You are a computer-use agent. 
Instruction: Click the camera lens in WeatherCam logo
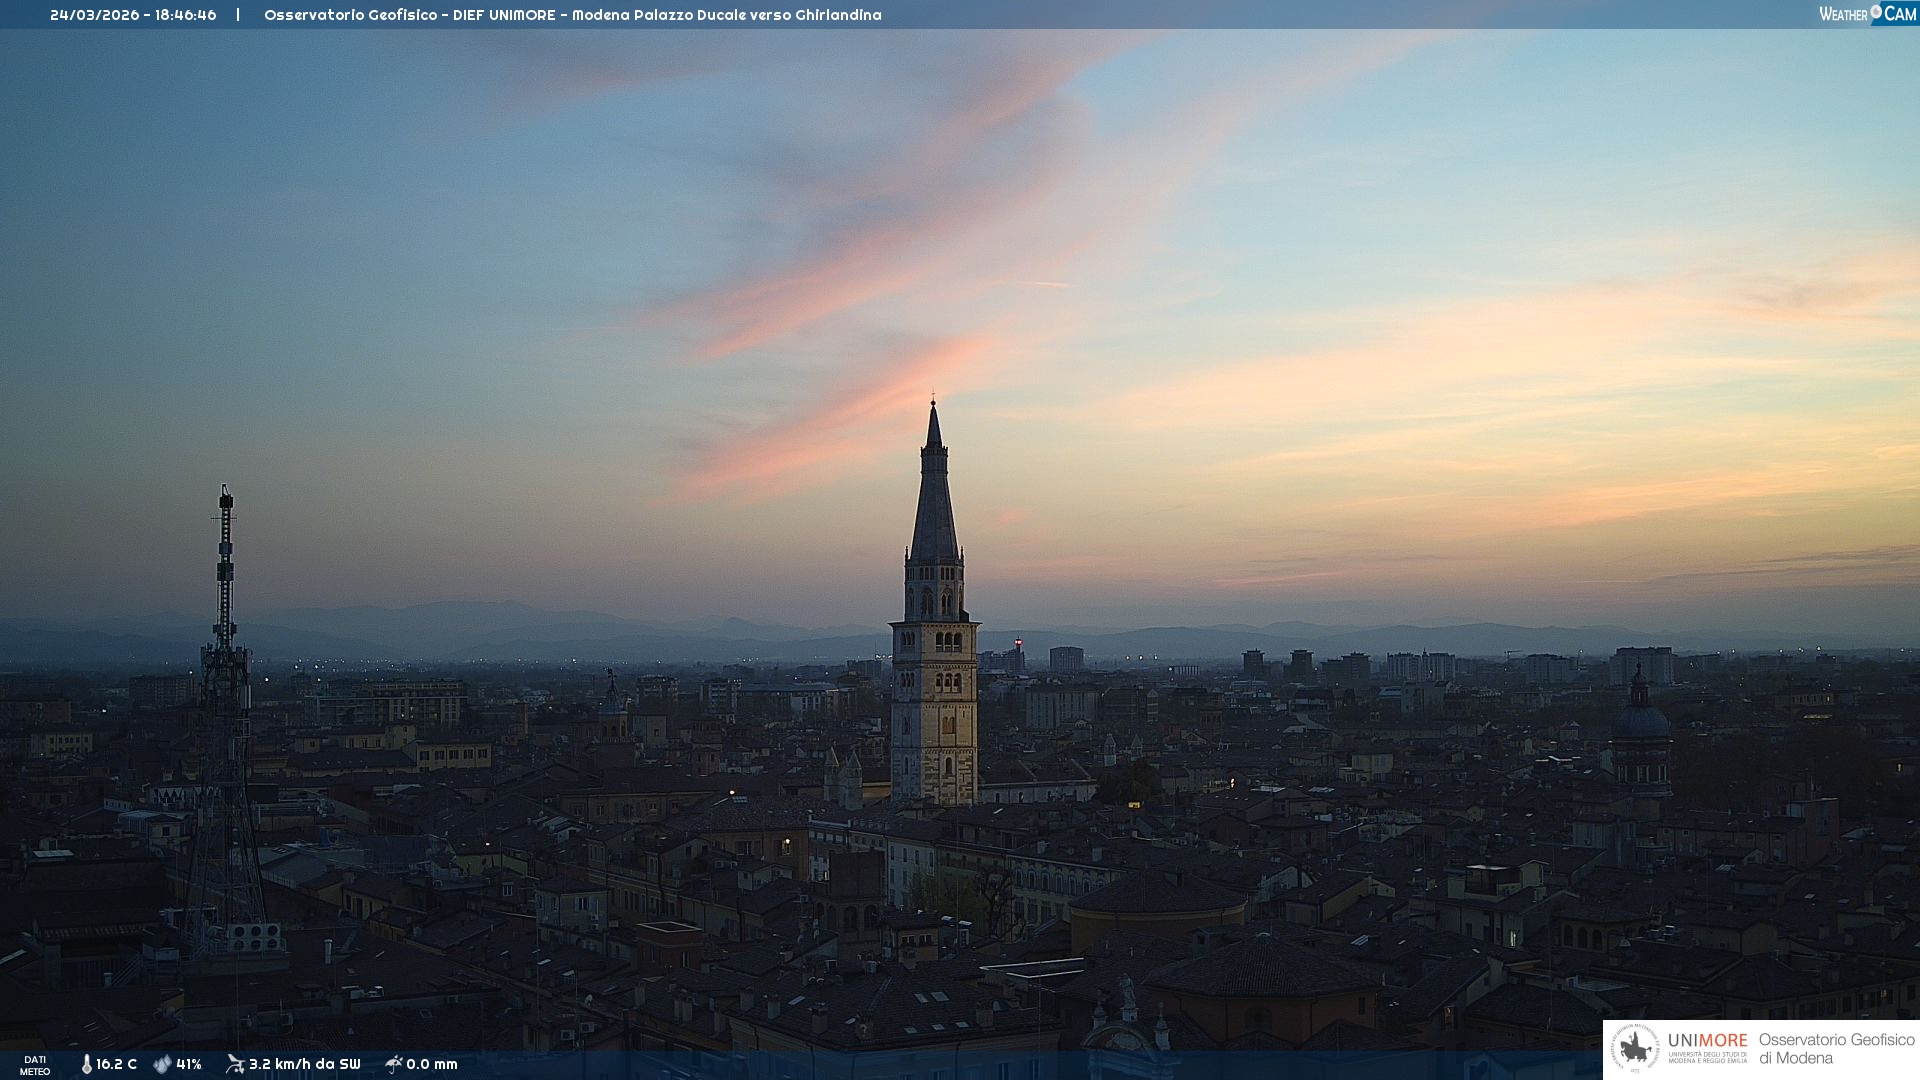pos(1876,11)
